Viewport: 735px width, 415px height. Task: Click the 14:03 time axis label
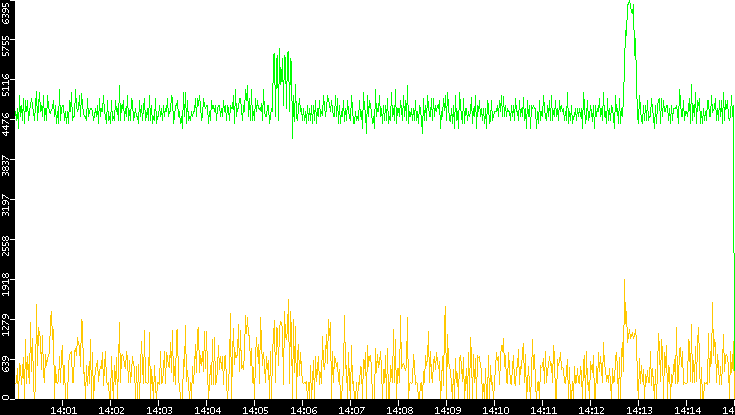coord(159,410)
